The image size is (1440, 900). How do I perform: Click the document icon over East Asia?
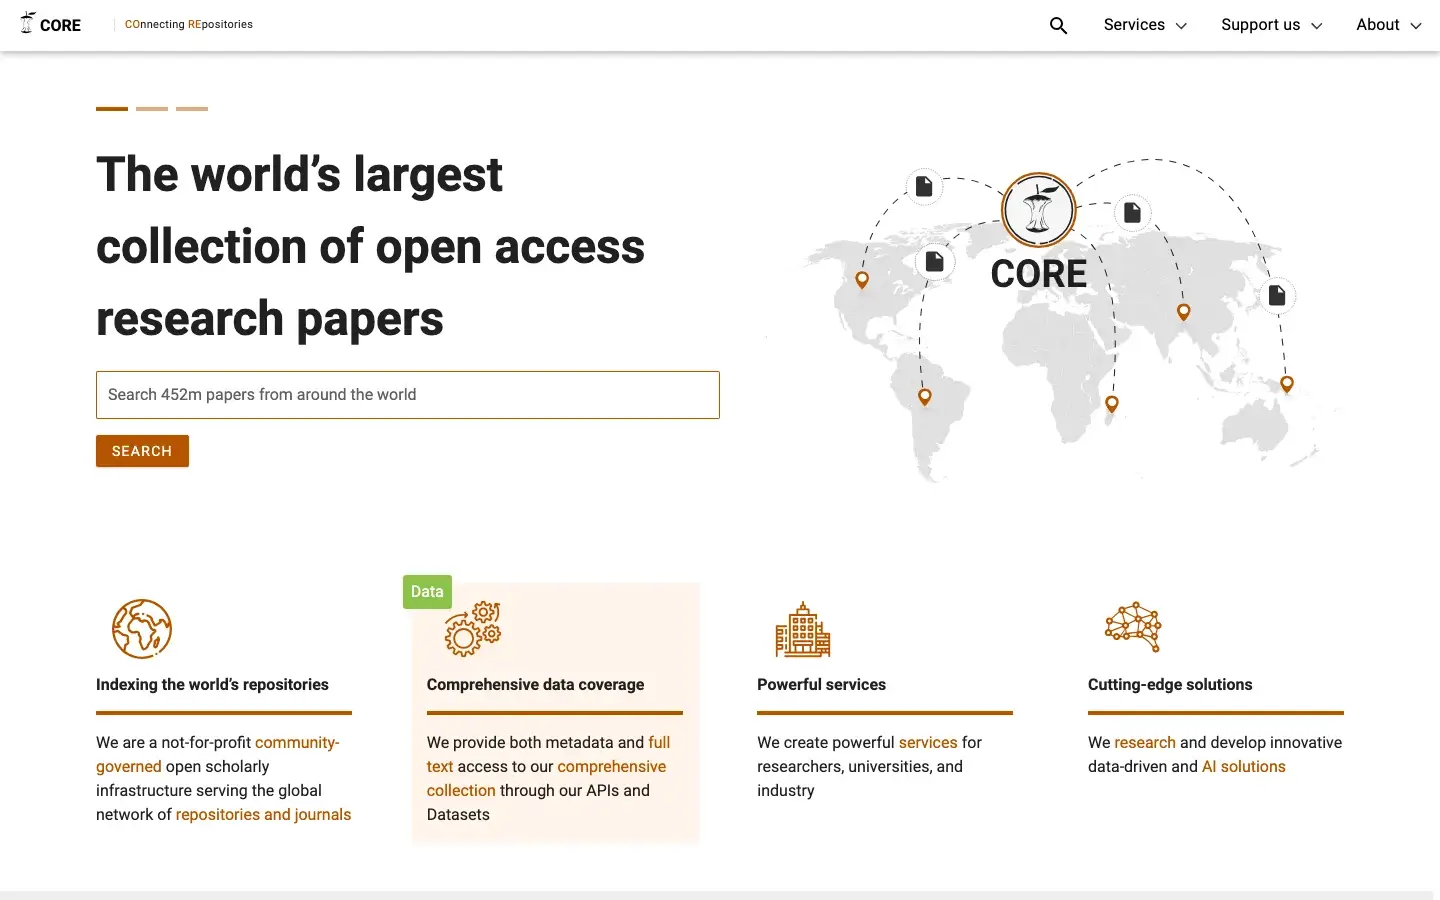[1277, 295]
